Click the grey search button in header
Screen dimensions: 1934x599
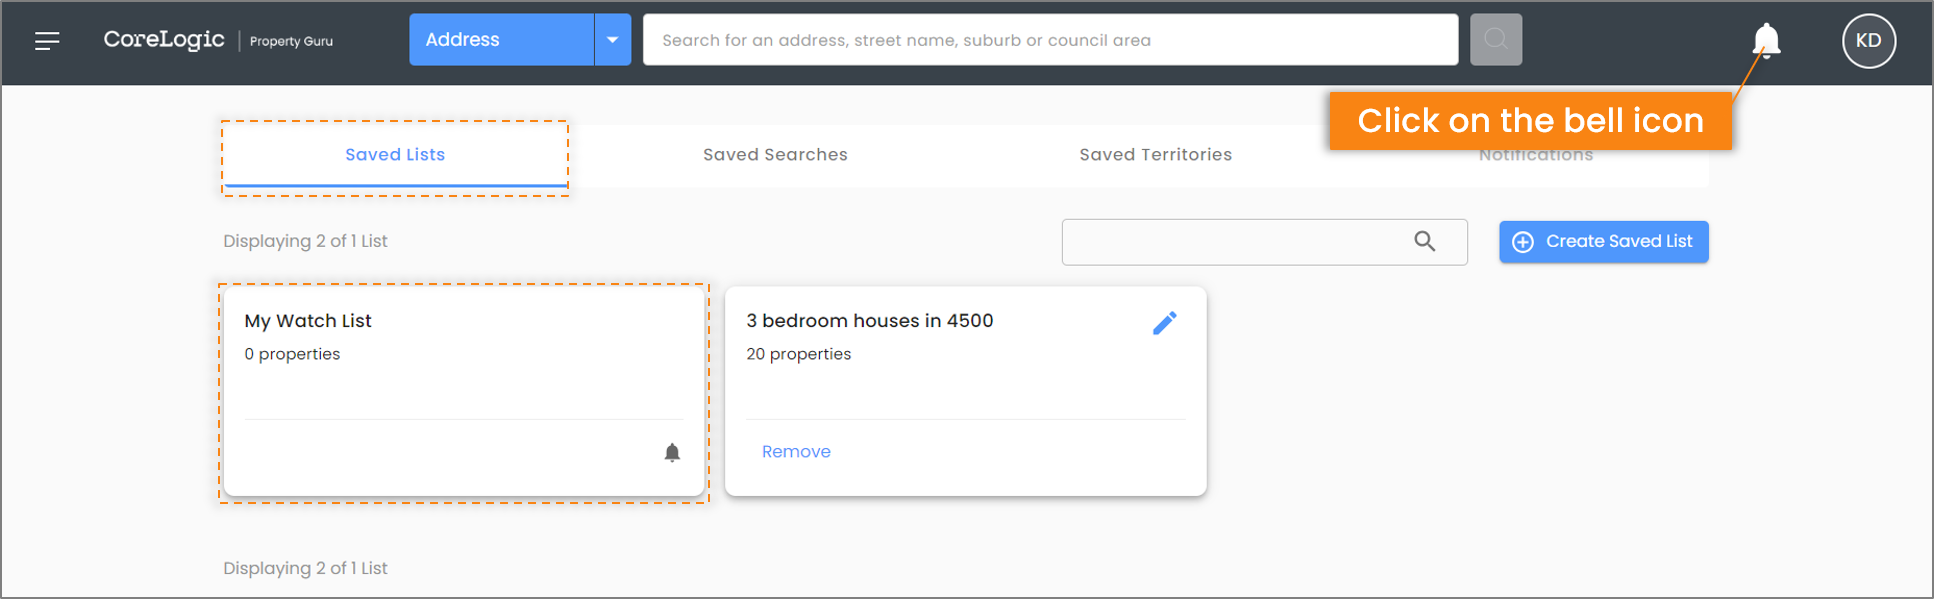tap(1496, 40)
